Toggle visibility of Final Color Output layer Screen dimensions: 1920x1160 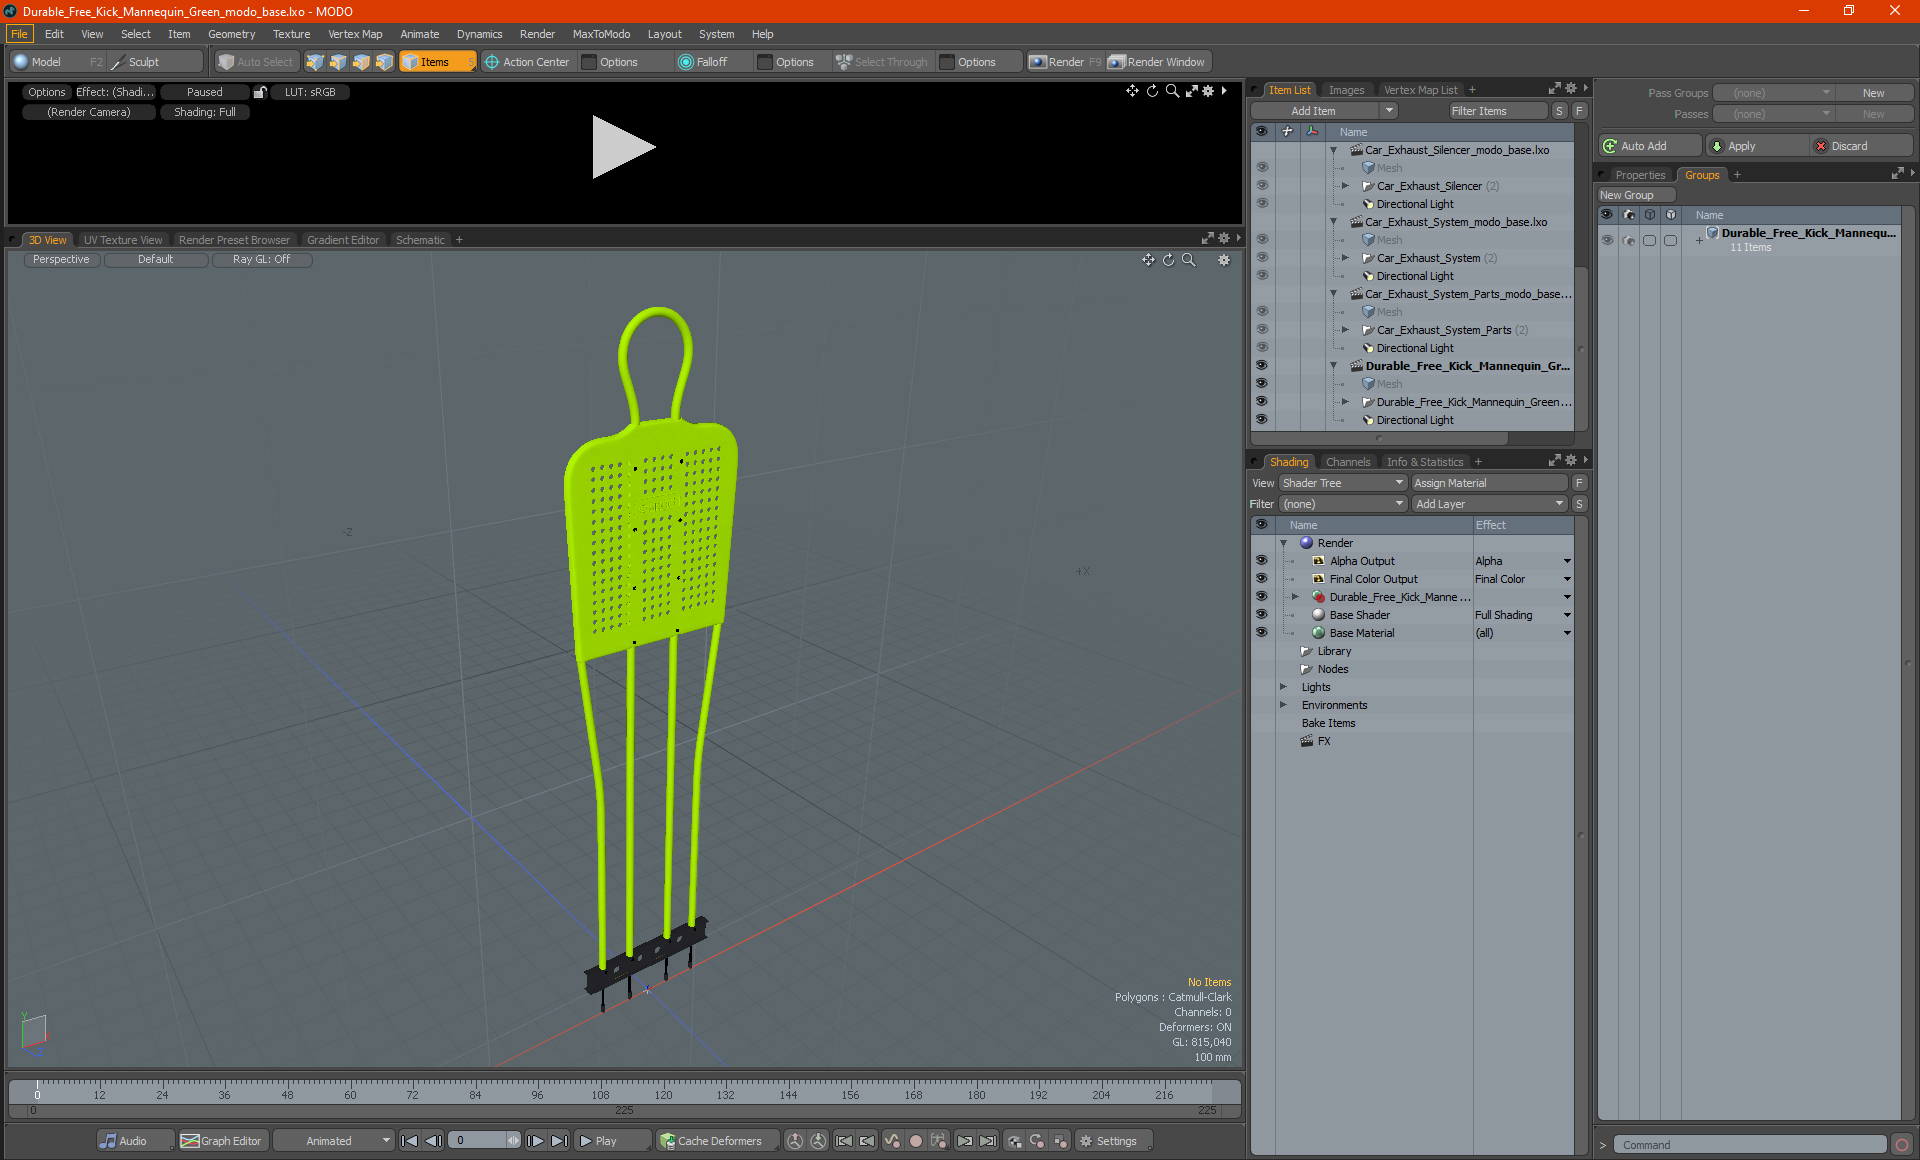click(x=1262, y=579)
